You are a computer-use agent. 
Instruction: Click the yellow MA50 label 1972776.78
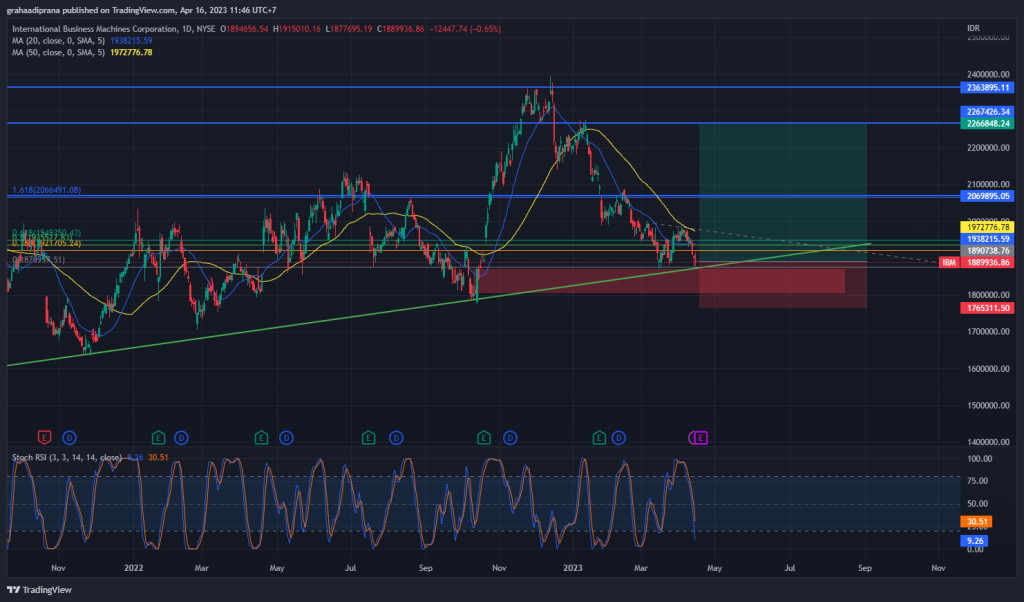pyautogui.click(x=987, y=227)
